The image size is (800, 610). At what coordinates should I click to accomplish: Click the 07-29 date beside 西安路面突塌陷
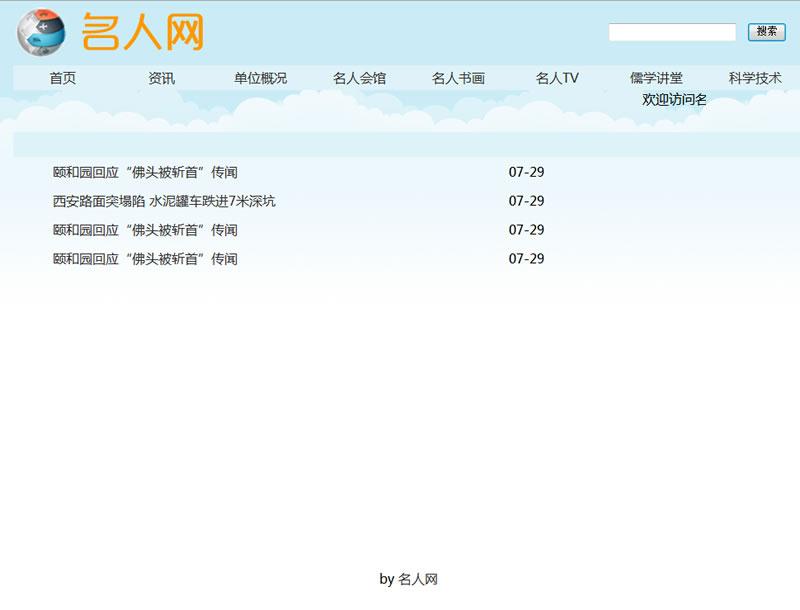tap(526, 201)
